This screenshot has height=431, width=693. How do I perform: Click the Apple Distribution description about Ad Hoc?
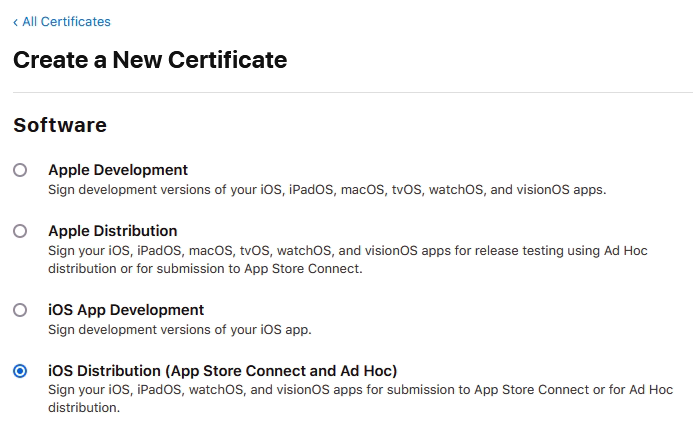point(348,250)
